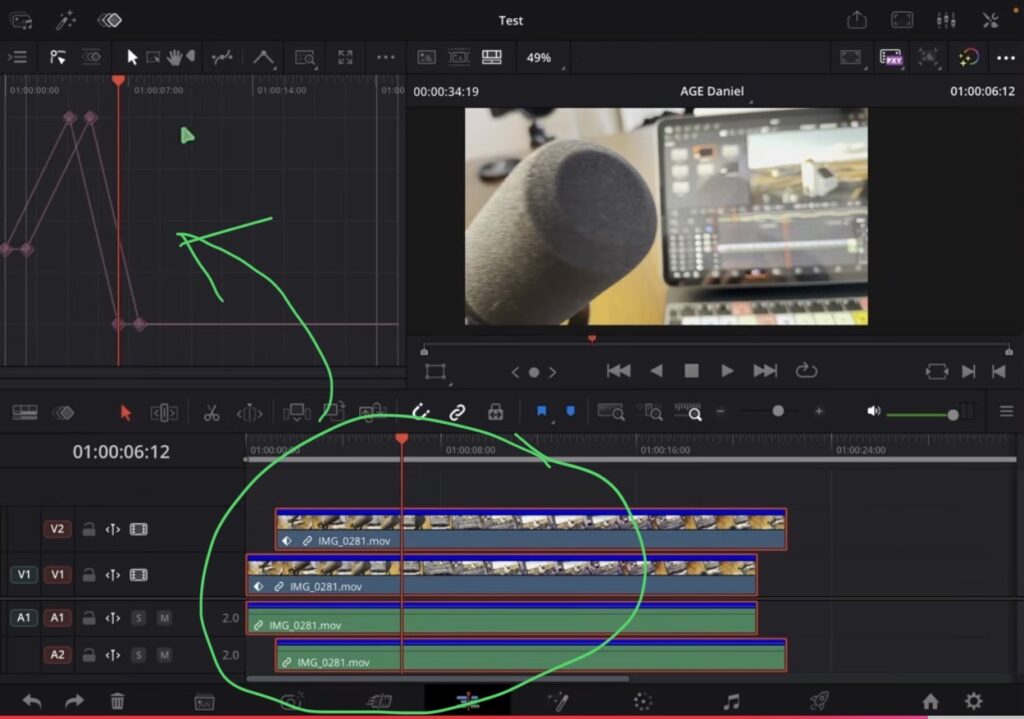
Task: Select IMG_0281.mov clip on V2 track
Action: [x=530, y=529]
